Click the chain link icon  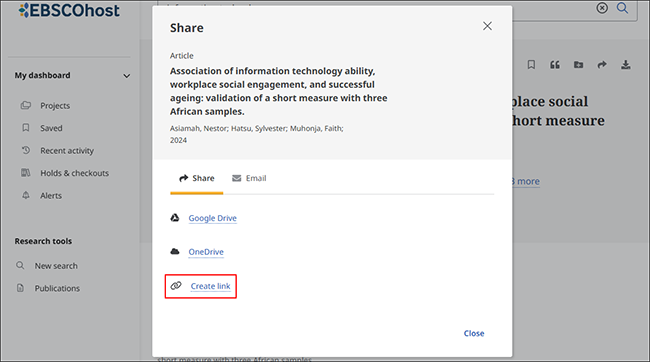point(176,286)
